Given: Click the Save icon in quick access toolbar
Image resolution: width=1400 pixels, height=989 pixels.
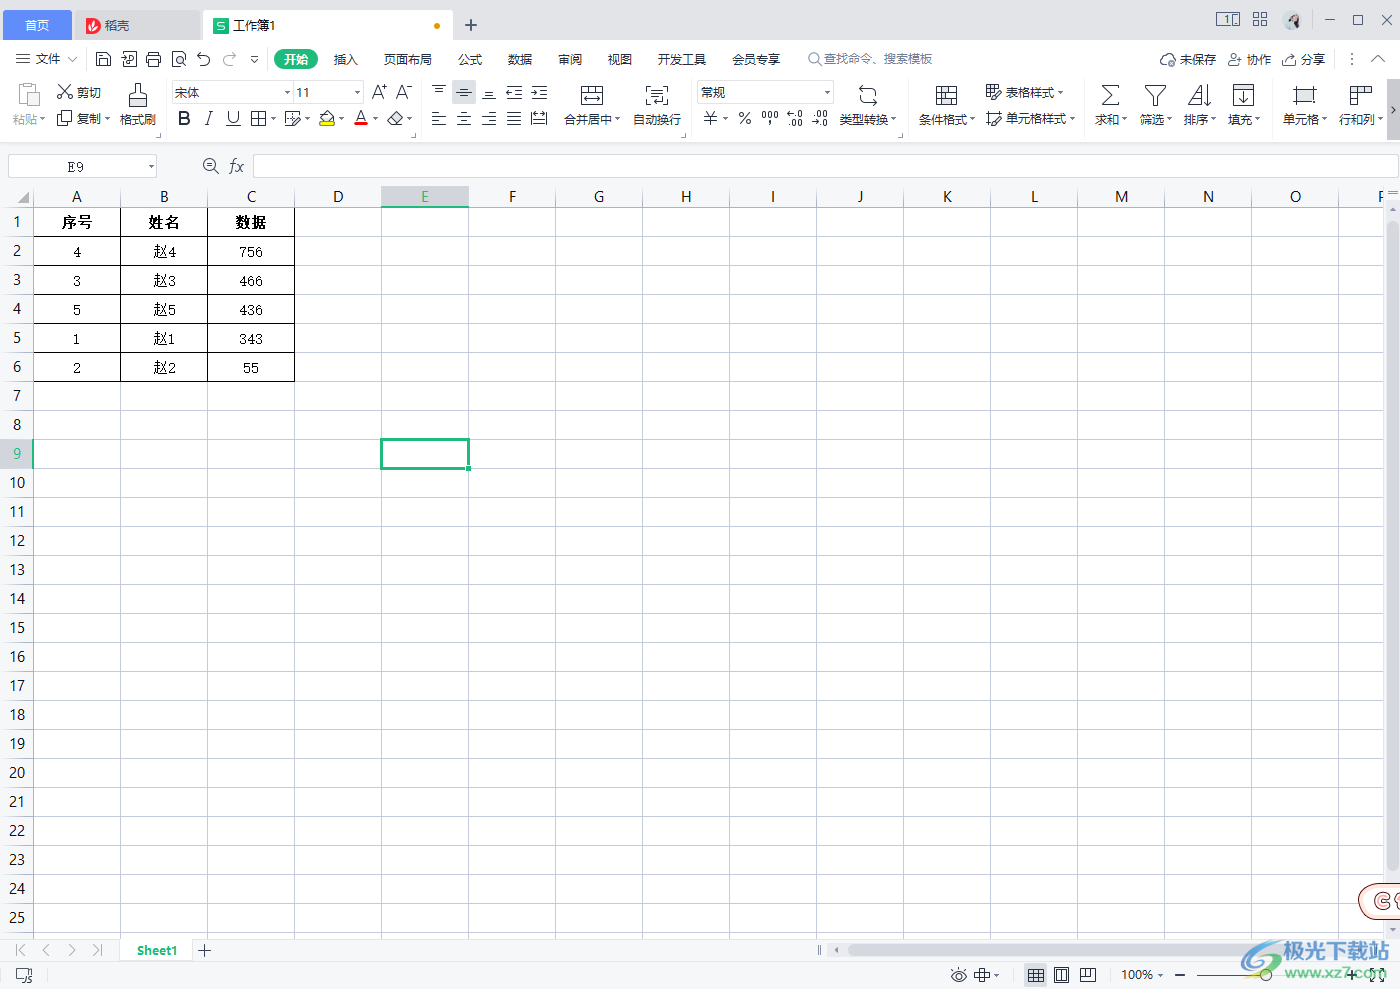Looking at the screenshot, I should (x=103, y=60).
